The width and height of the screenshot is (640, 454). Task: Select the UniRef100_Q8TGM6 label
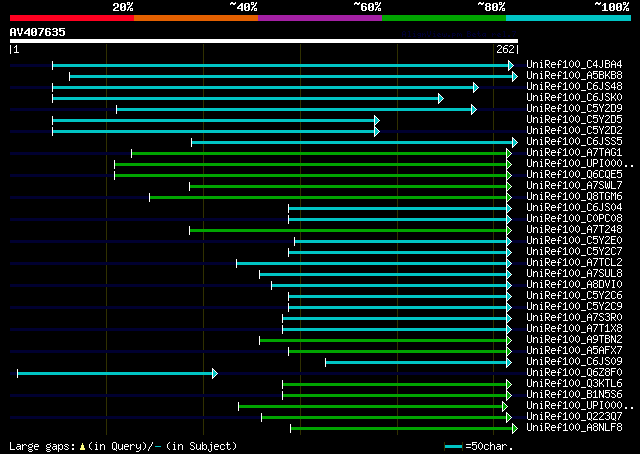coord(574,197)
